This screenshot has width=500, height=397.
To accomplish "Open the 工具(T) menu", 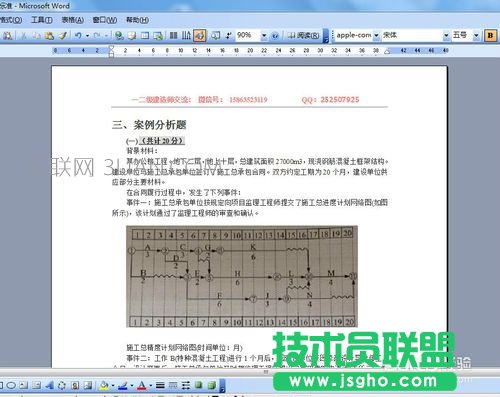I will 42,20.
